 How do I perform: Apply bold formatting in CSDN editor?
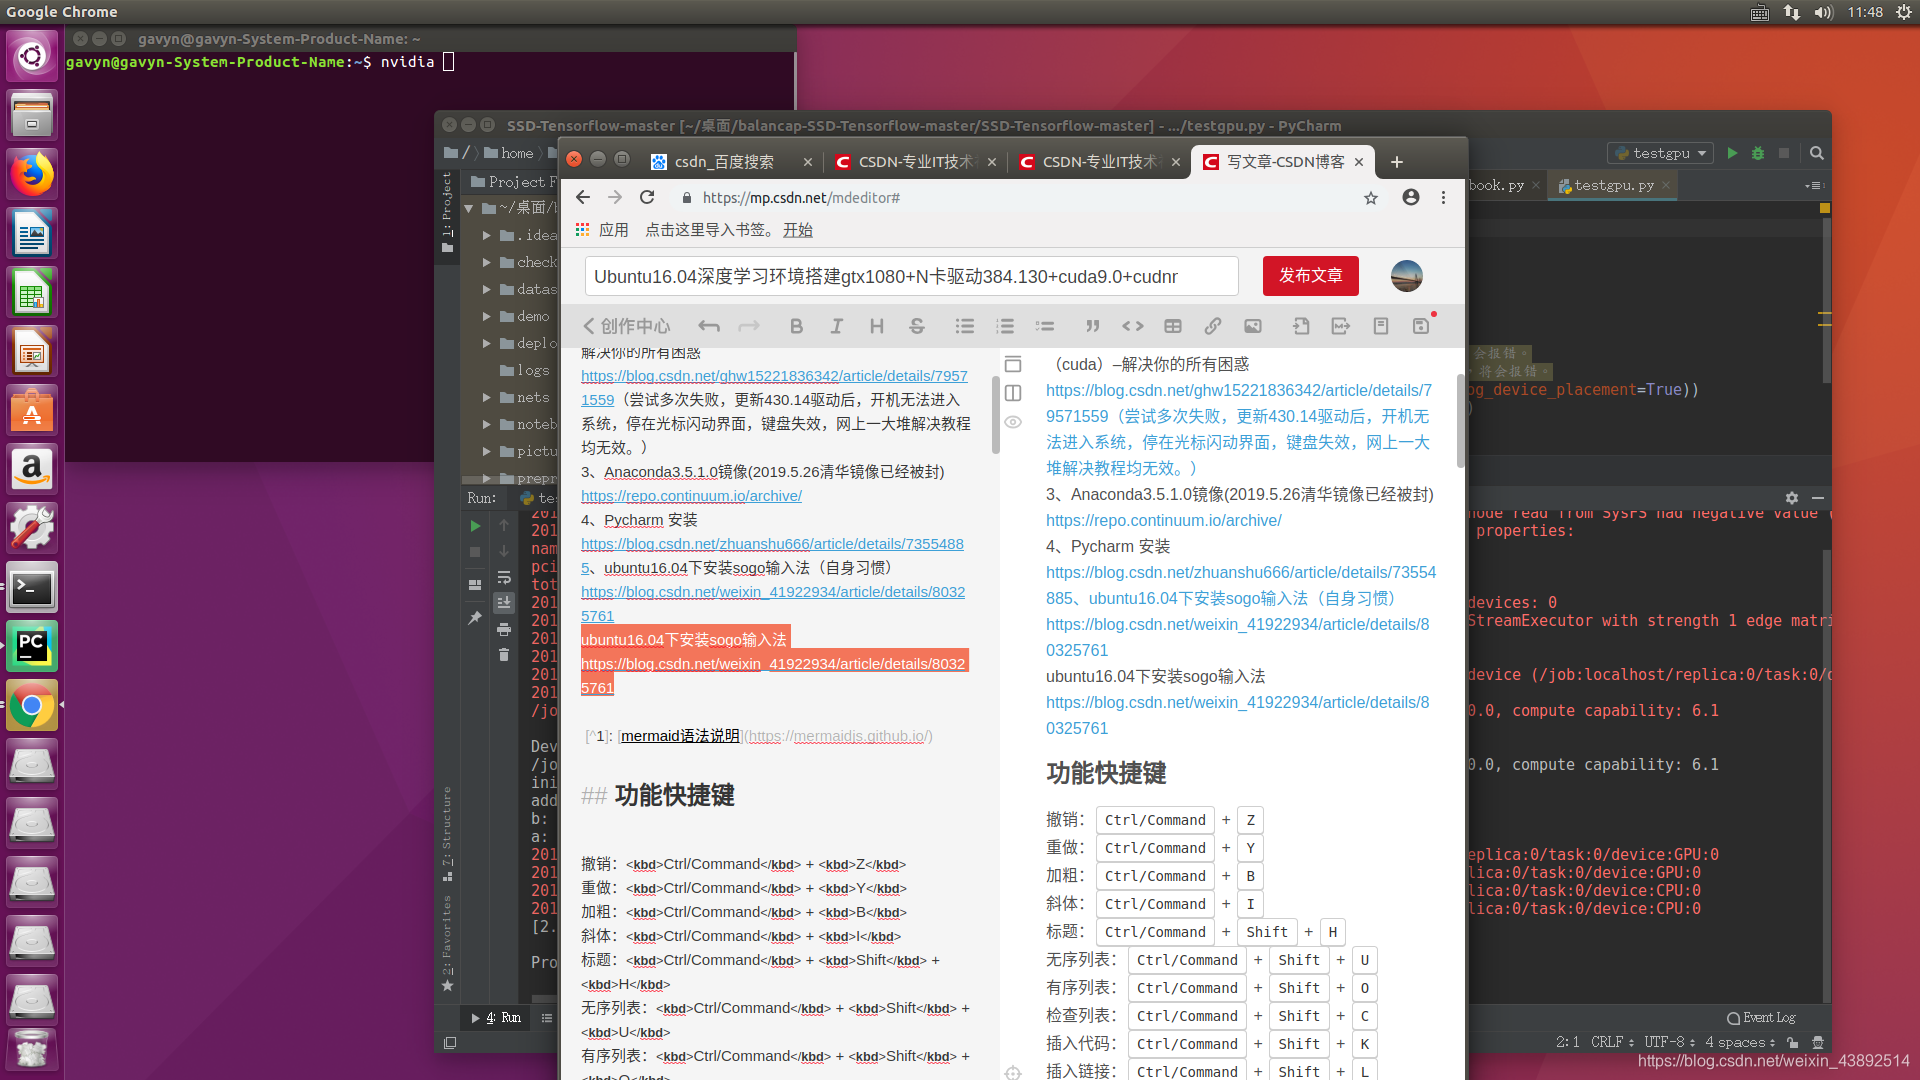[x=796, y=326]
